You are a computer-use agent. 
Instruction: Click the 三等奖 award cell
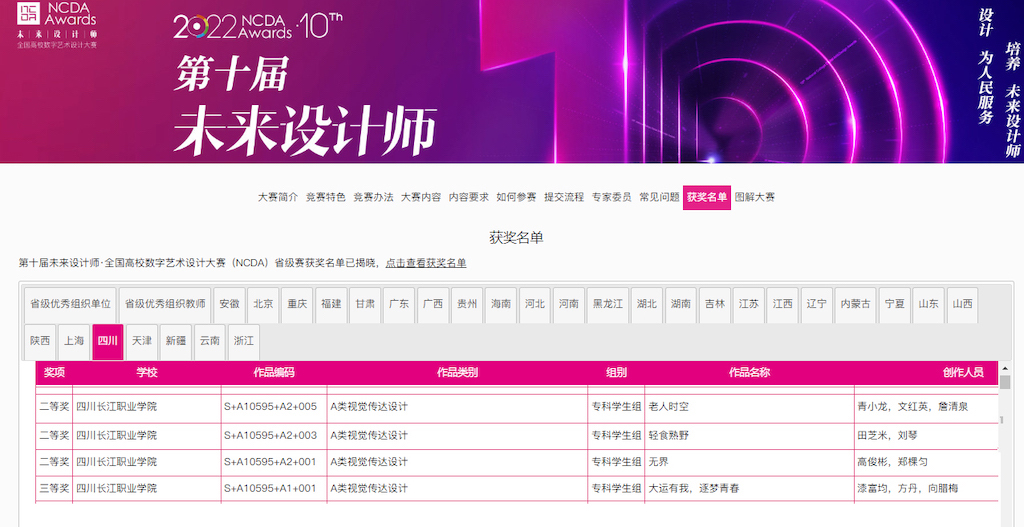(54, 488)
